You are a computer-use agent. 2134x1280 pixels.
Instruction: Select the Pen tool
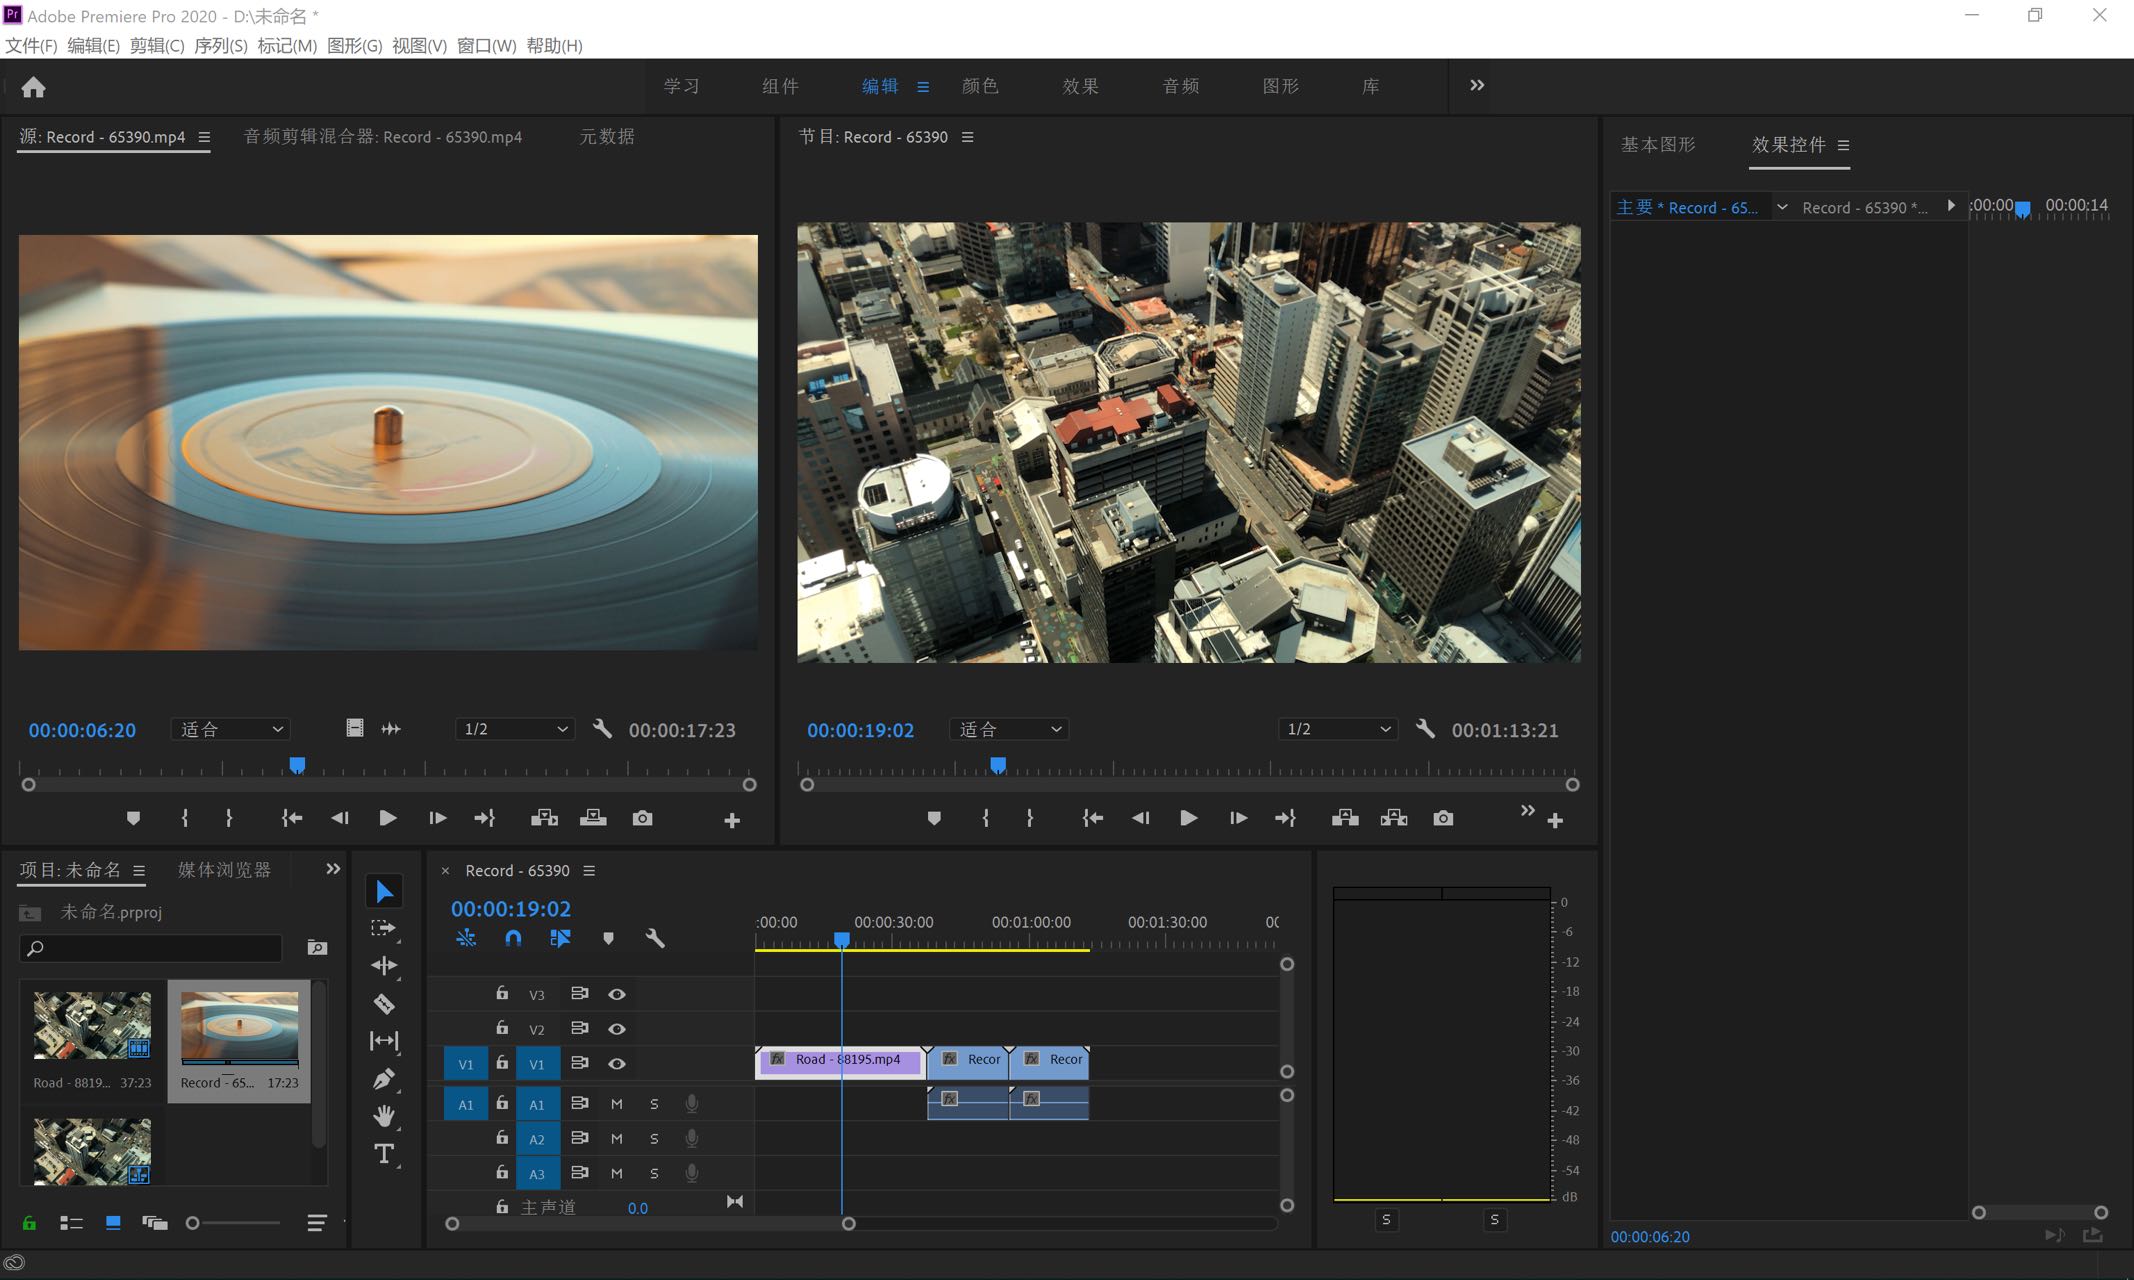(x=384, y=1079)
